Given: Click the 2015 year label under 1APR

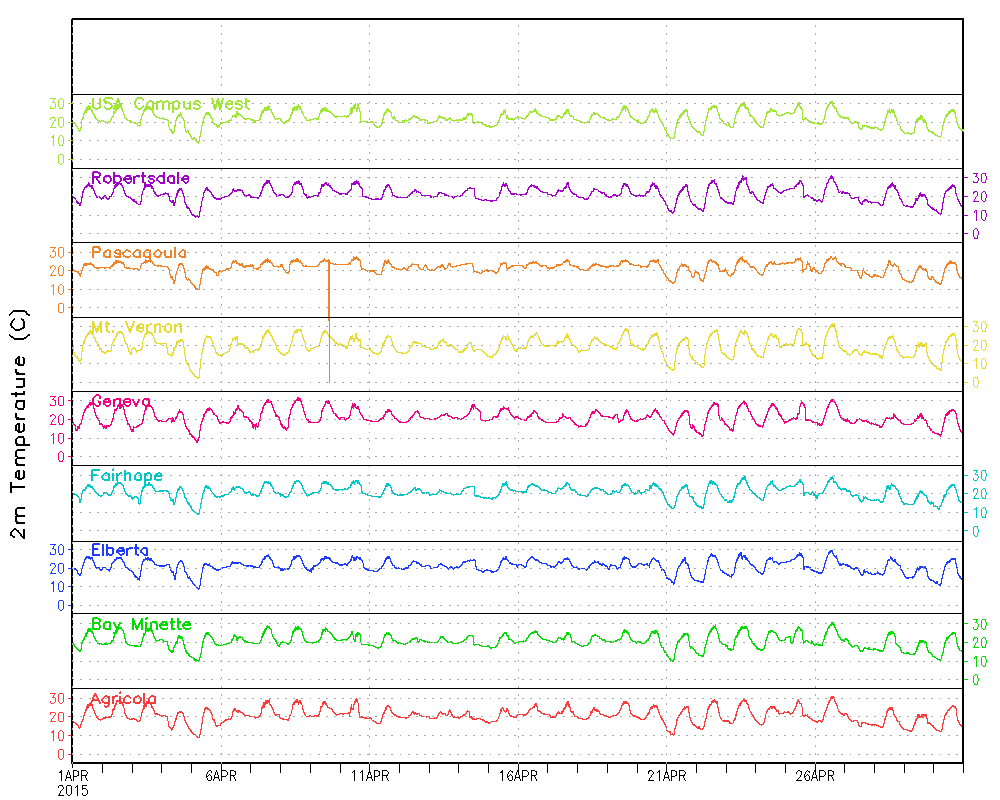Looking at the screenshot, I should point(72,790).
